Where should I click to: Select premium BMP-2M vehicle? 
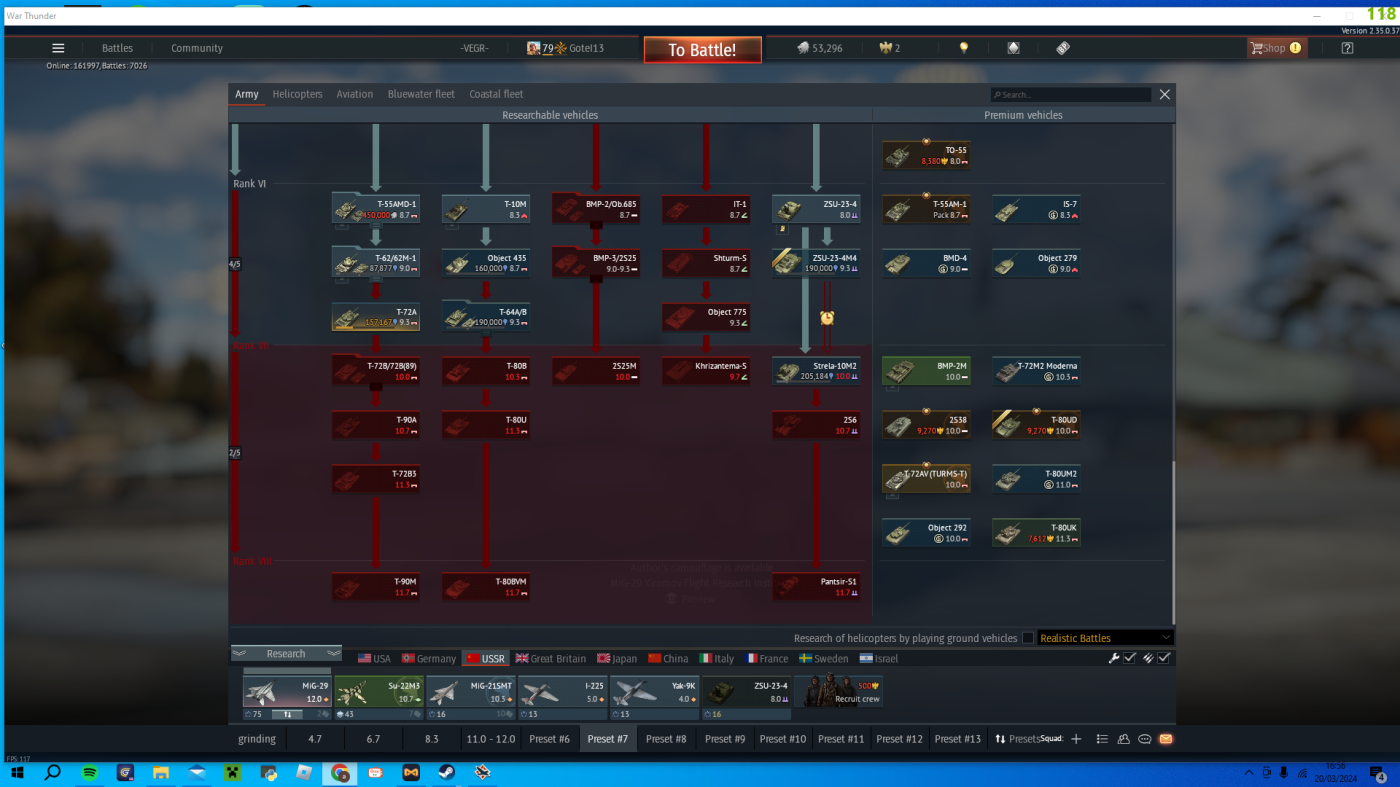click(x=926, y=371)
